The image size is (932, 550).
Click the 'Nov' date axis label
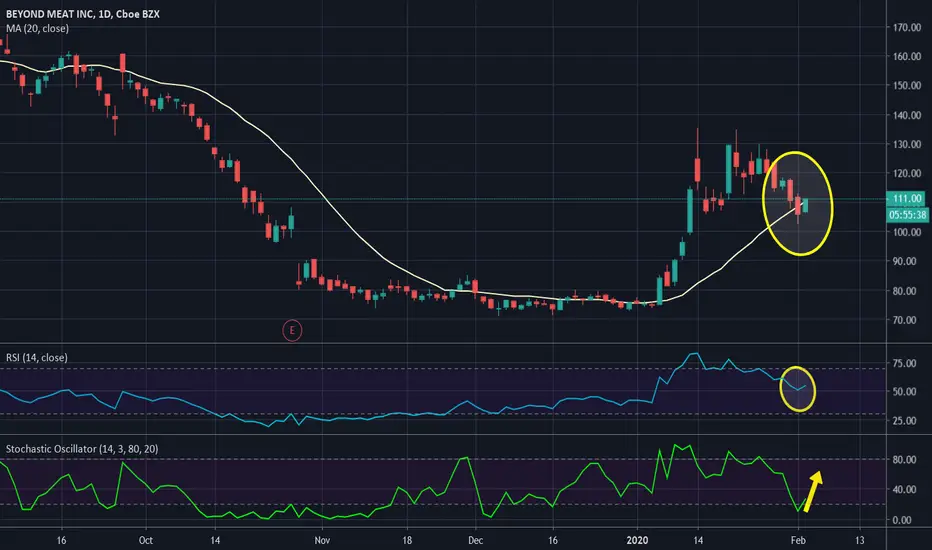[322, 540]
